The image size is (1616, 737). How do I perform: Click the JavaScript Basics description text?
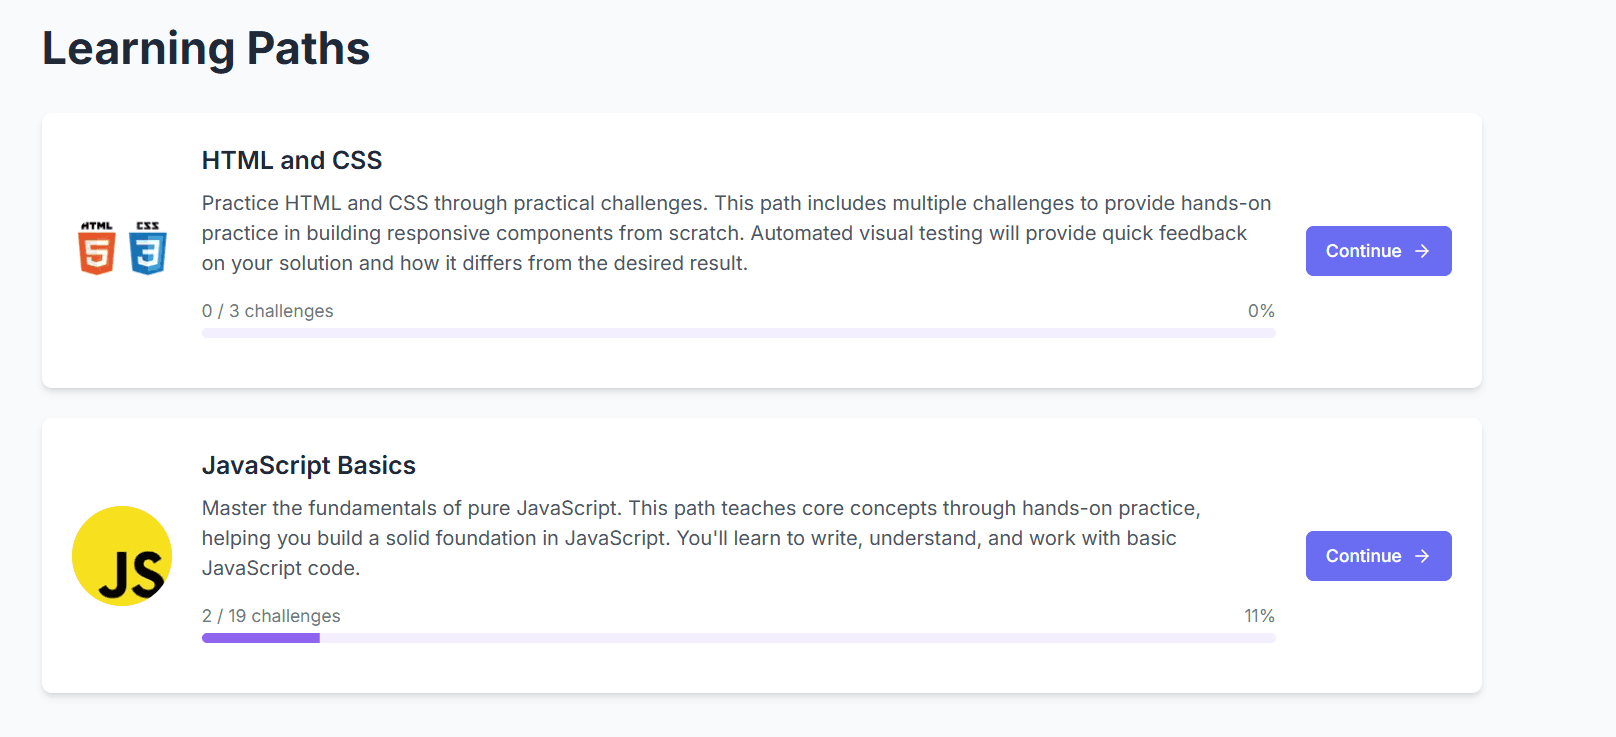pos(701,538)
